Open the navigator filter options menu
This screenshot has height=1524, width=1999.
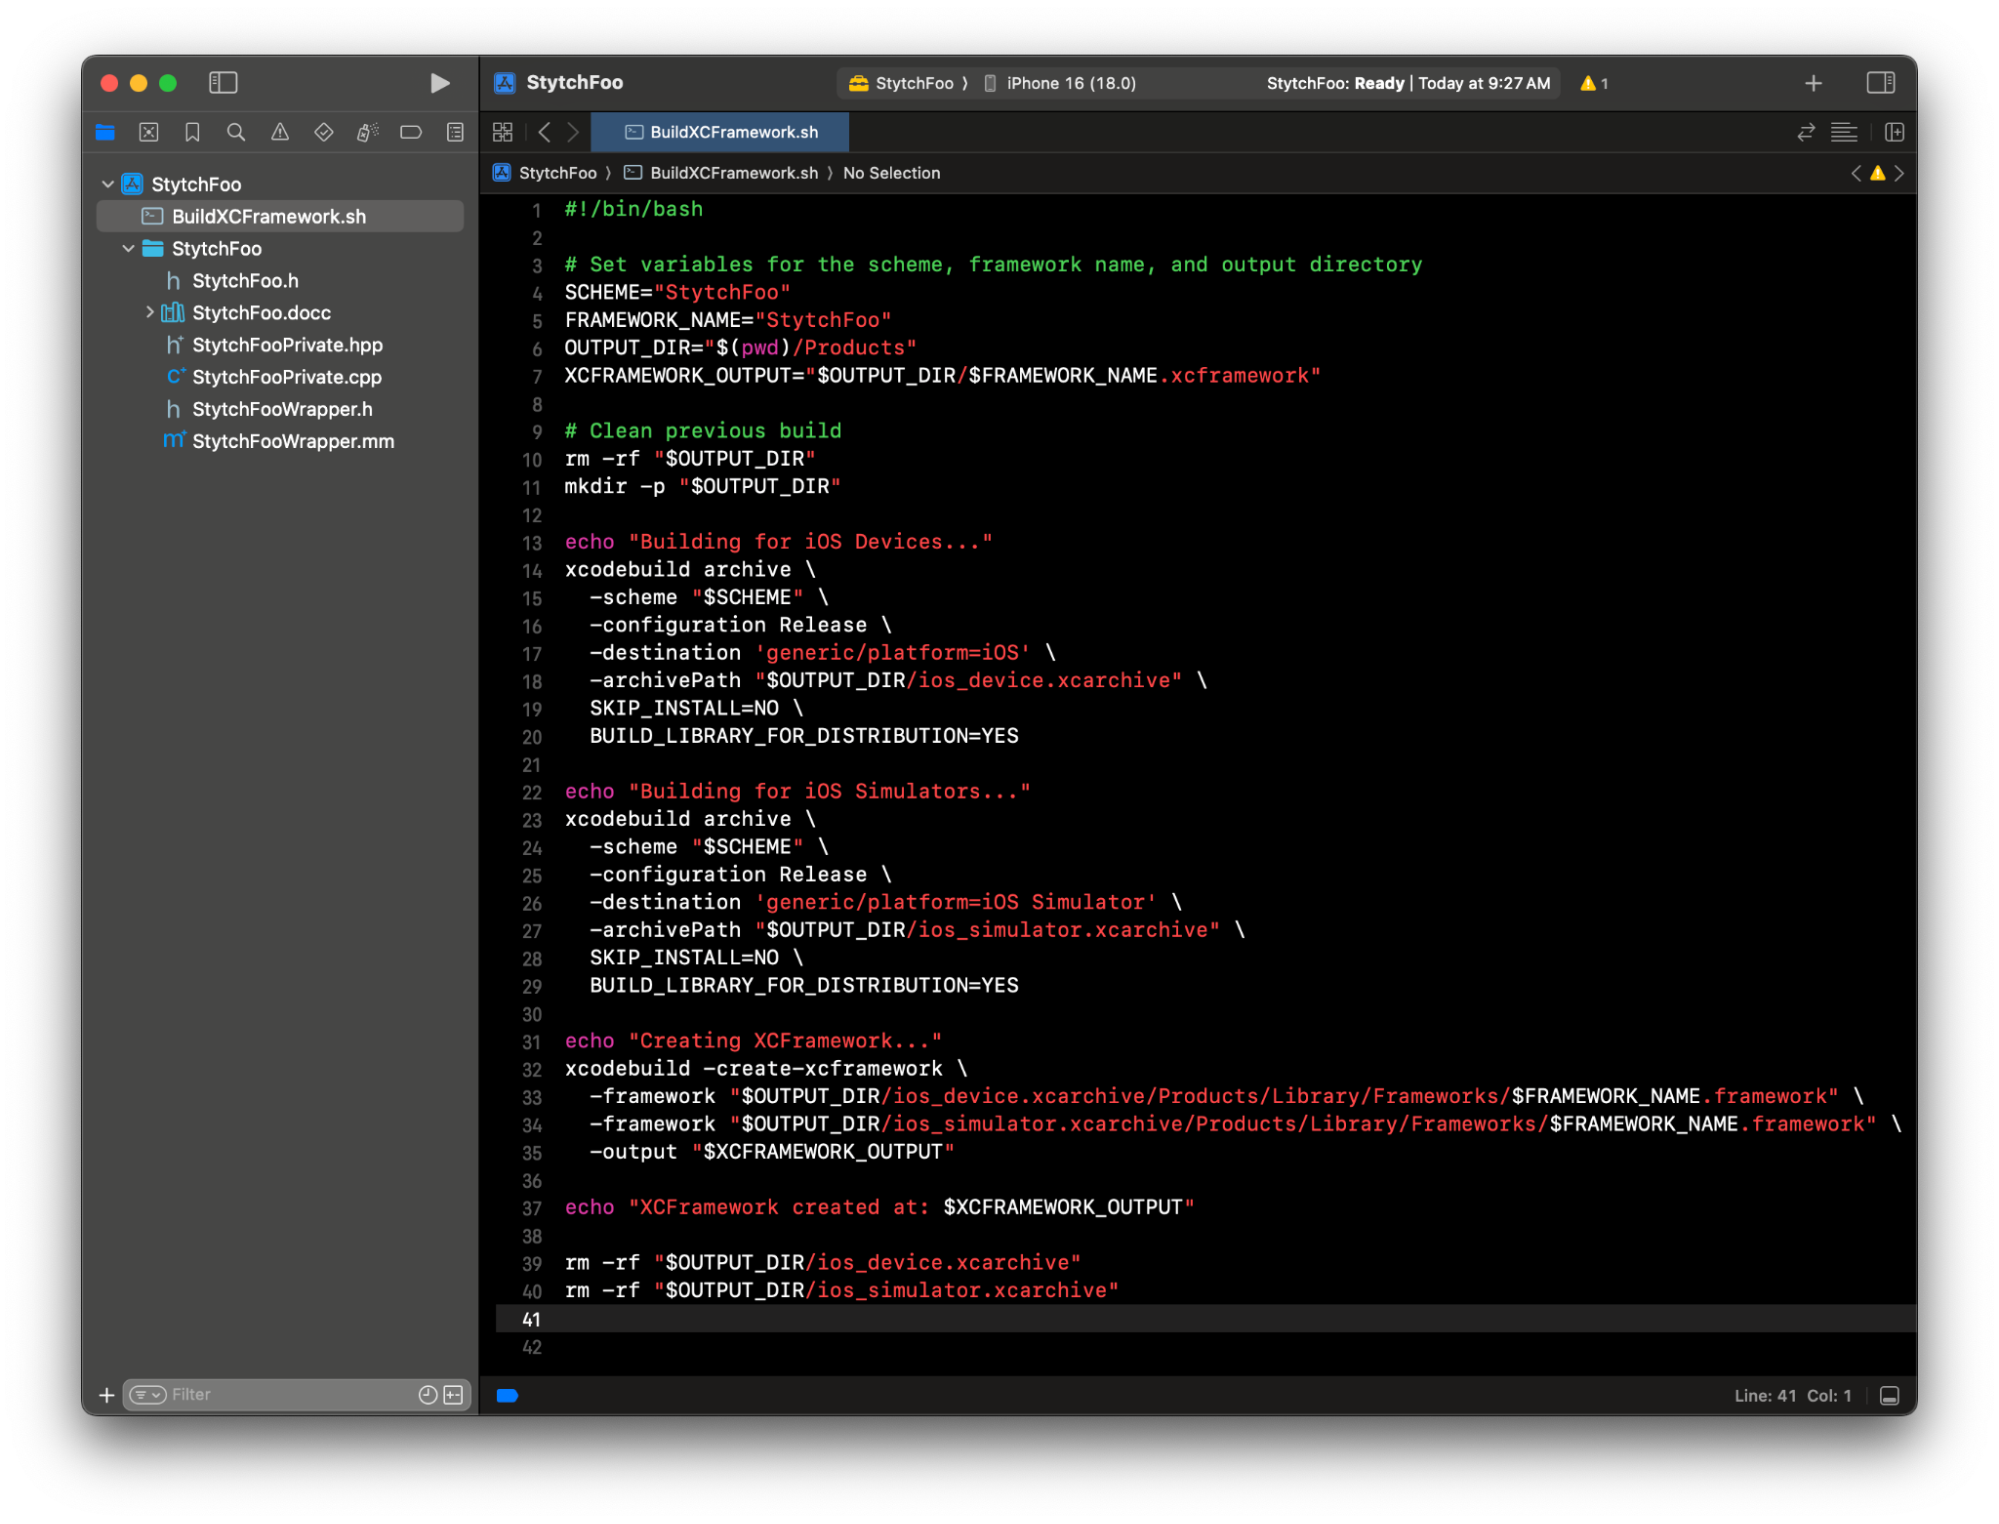pyautogui.click(x=147, y=1394)
